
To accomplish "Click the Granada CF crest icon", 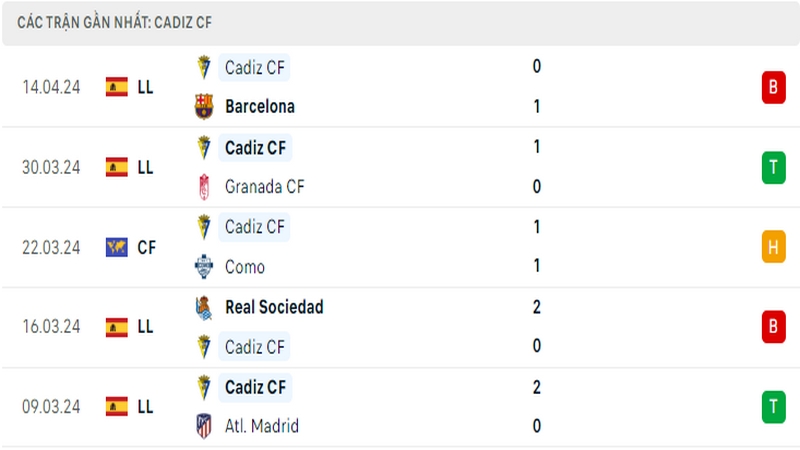I will click(204, 187).
